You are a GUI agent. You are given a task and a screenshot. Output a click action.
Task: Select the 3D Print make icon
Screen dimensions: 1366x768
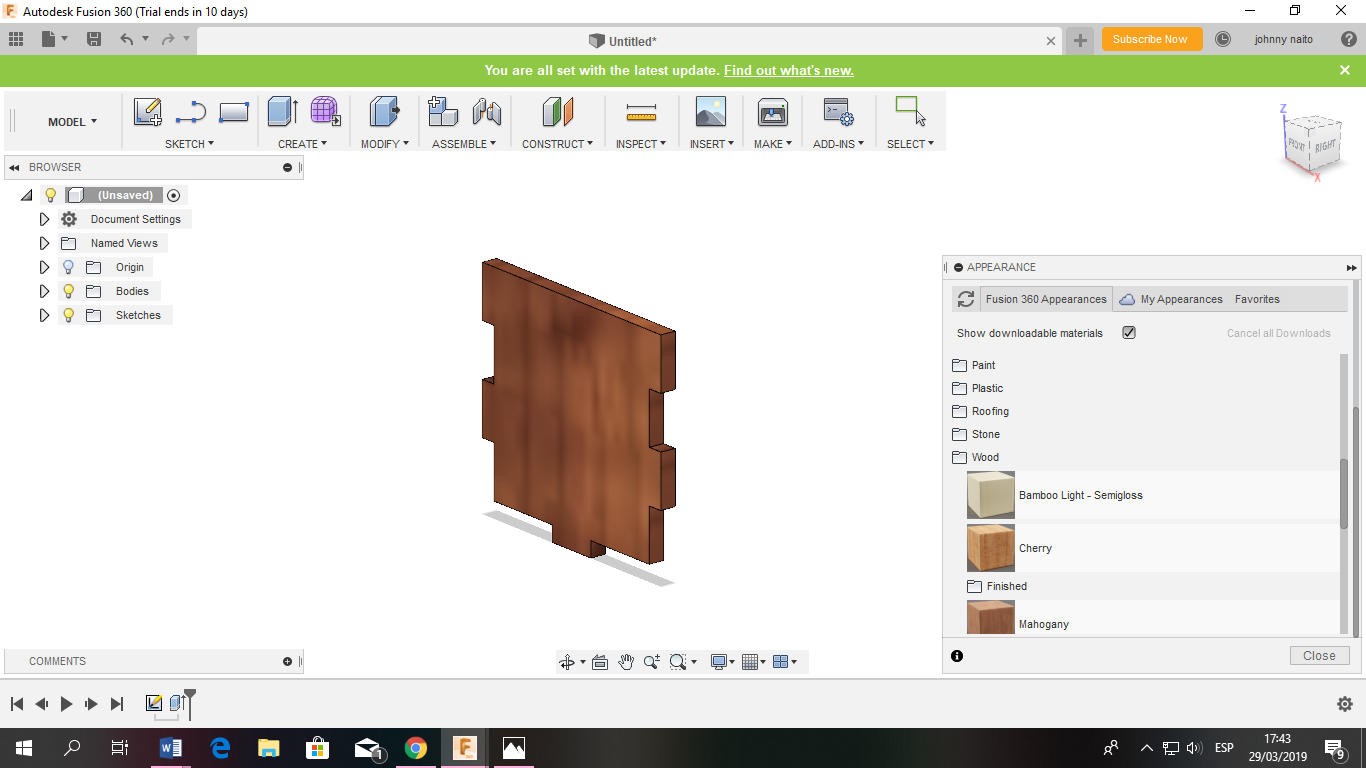(773, 112)
